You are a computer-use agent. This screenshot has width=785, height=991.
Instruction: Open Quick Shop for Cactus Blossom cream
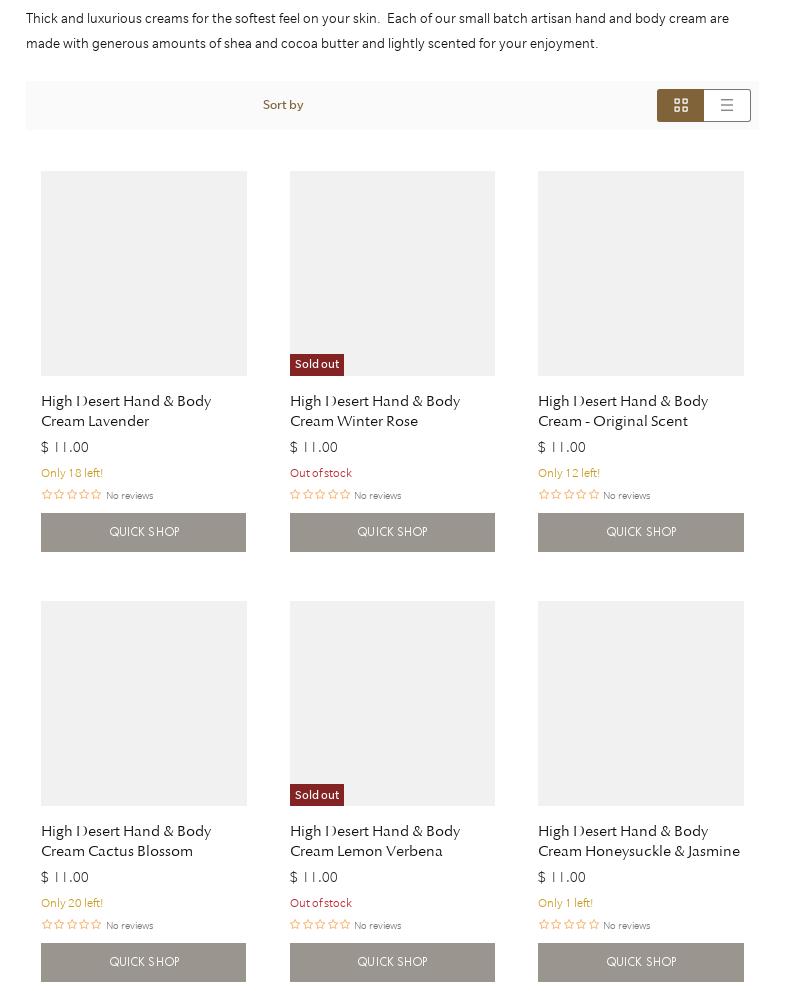(143, 962)
